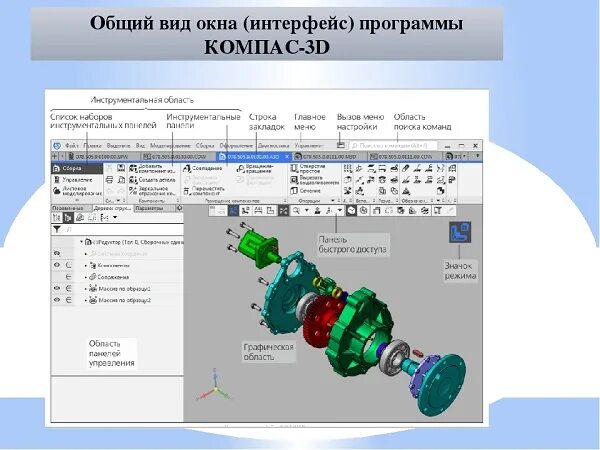Click the triangle icon in Обозначения panel bottom row
This screenshot has height=450, width=600.
pos(406,191)
